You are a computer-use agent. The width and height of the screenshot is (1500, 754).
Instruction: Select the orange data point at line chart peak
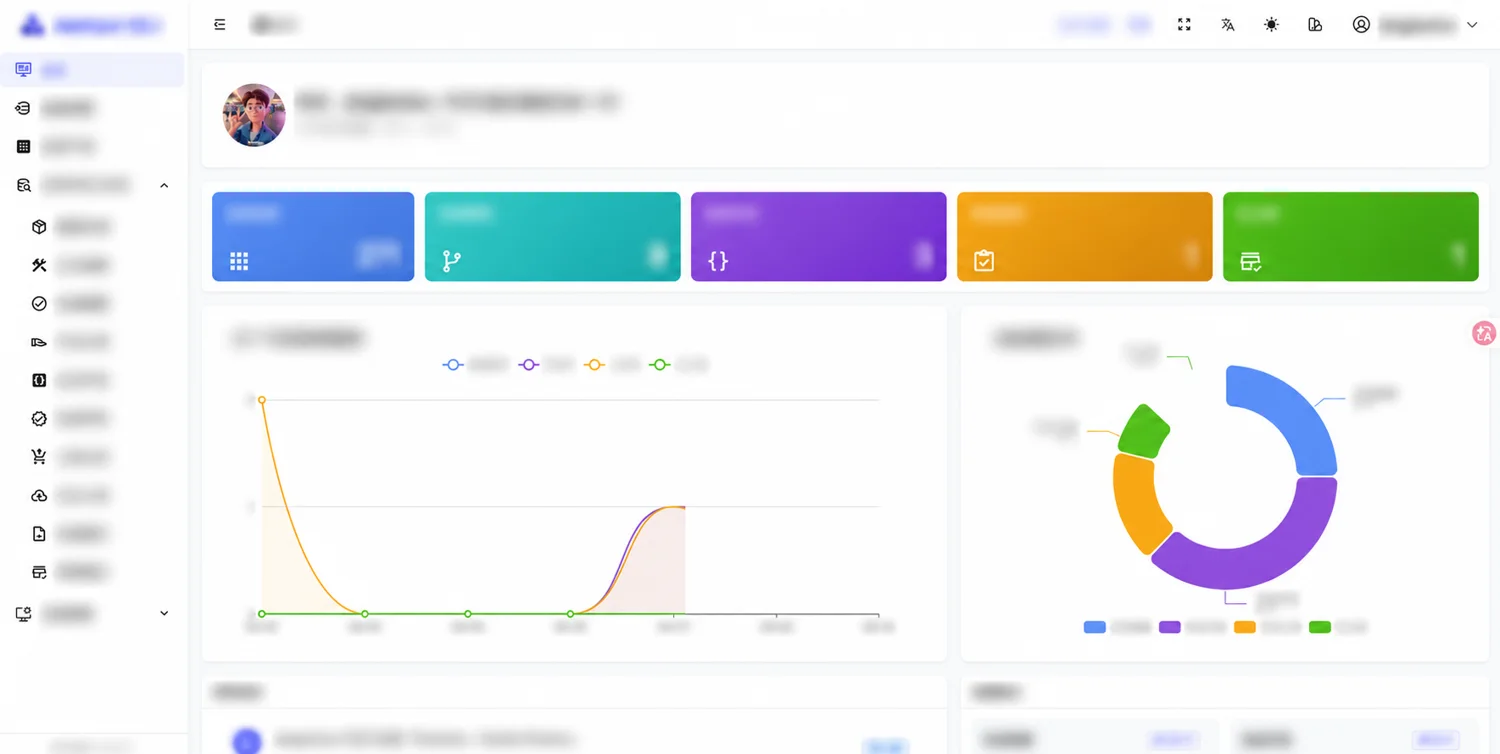pos(262,400)
